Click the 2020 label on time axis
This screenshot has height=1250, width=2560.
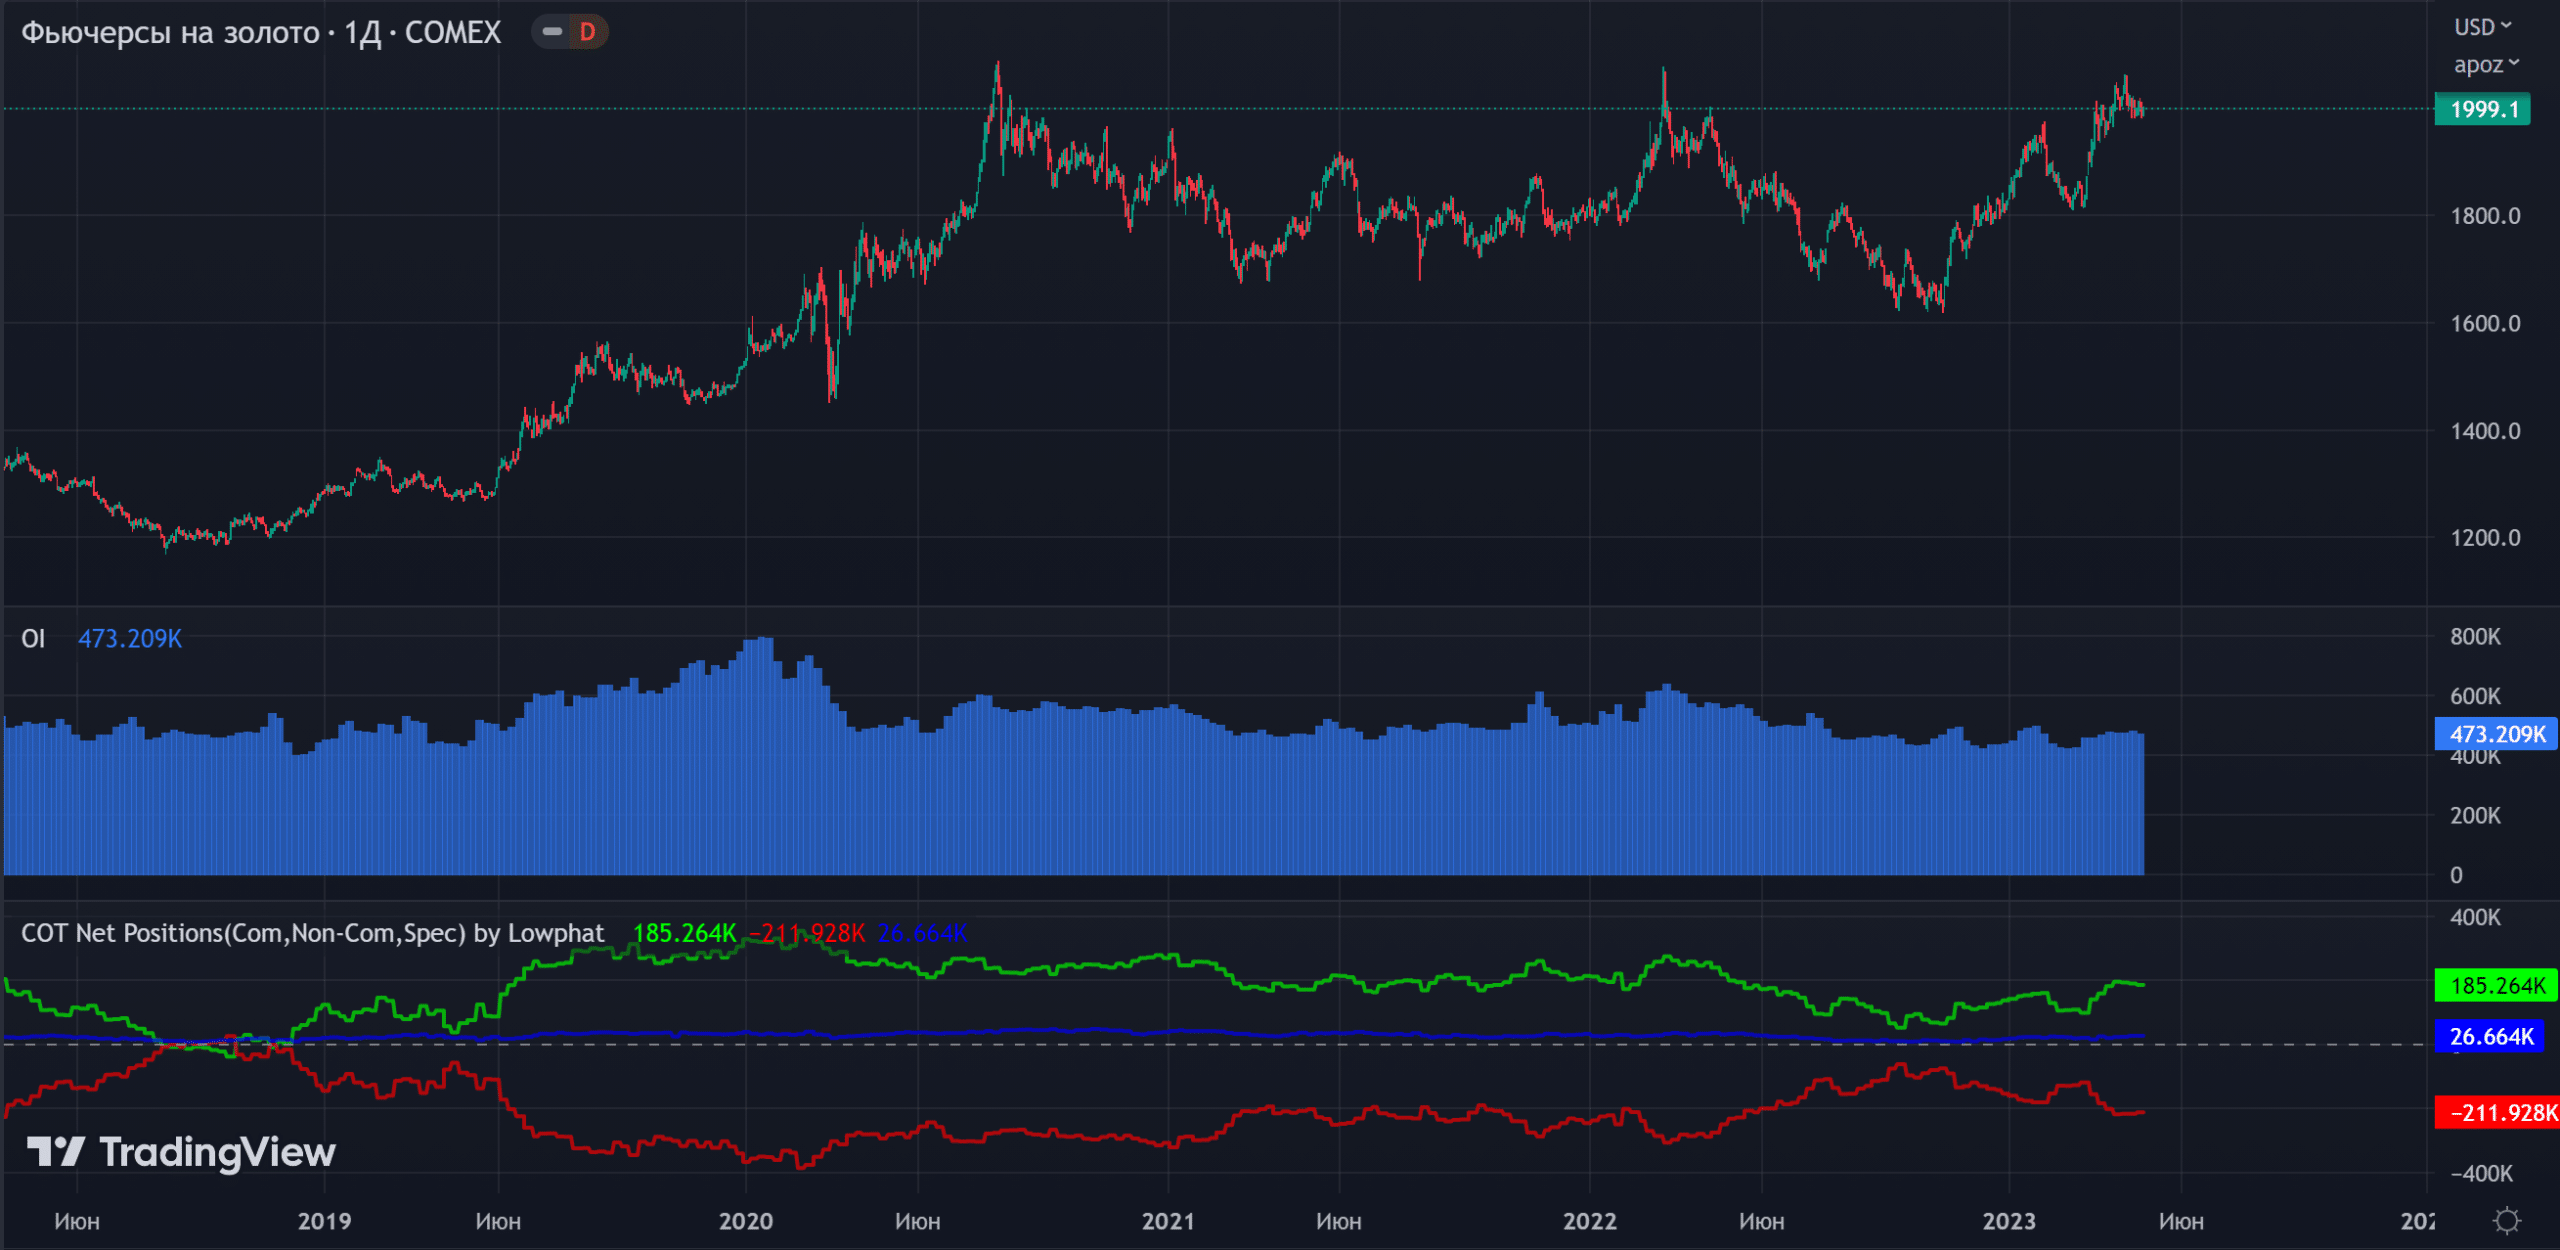[745, 1221]
